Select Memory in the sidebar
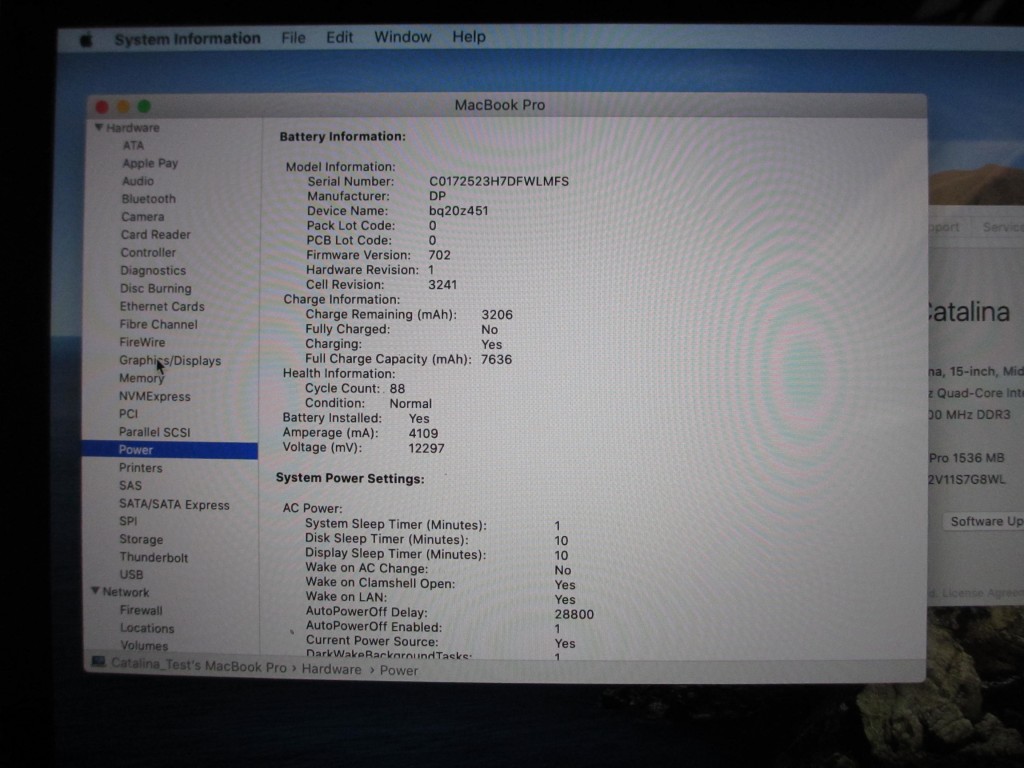 [x=142, y=378]
